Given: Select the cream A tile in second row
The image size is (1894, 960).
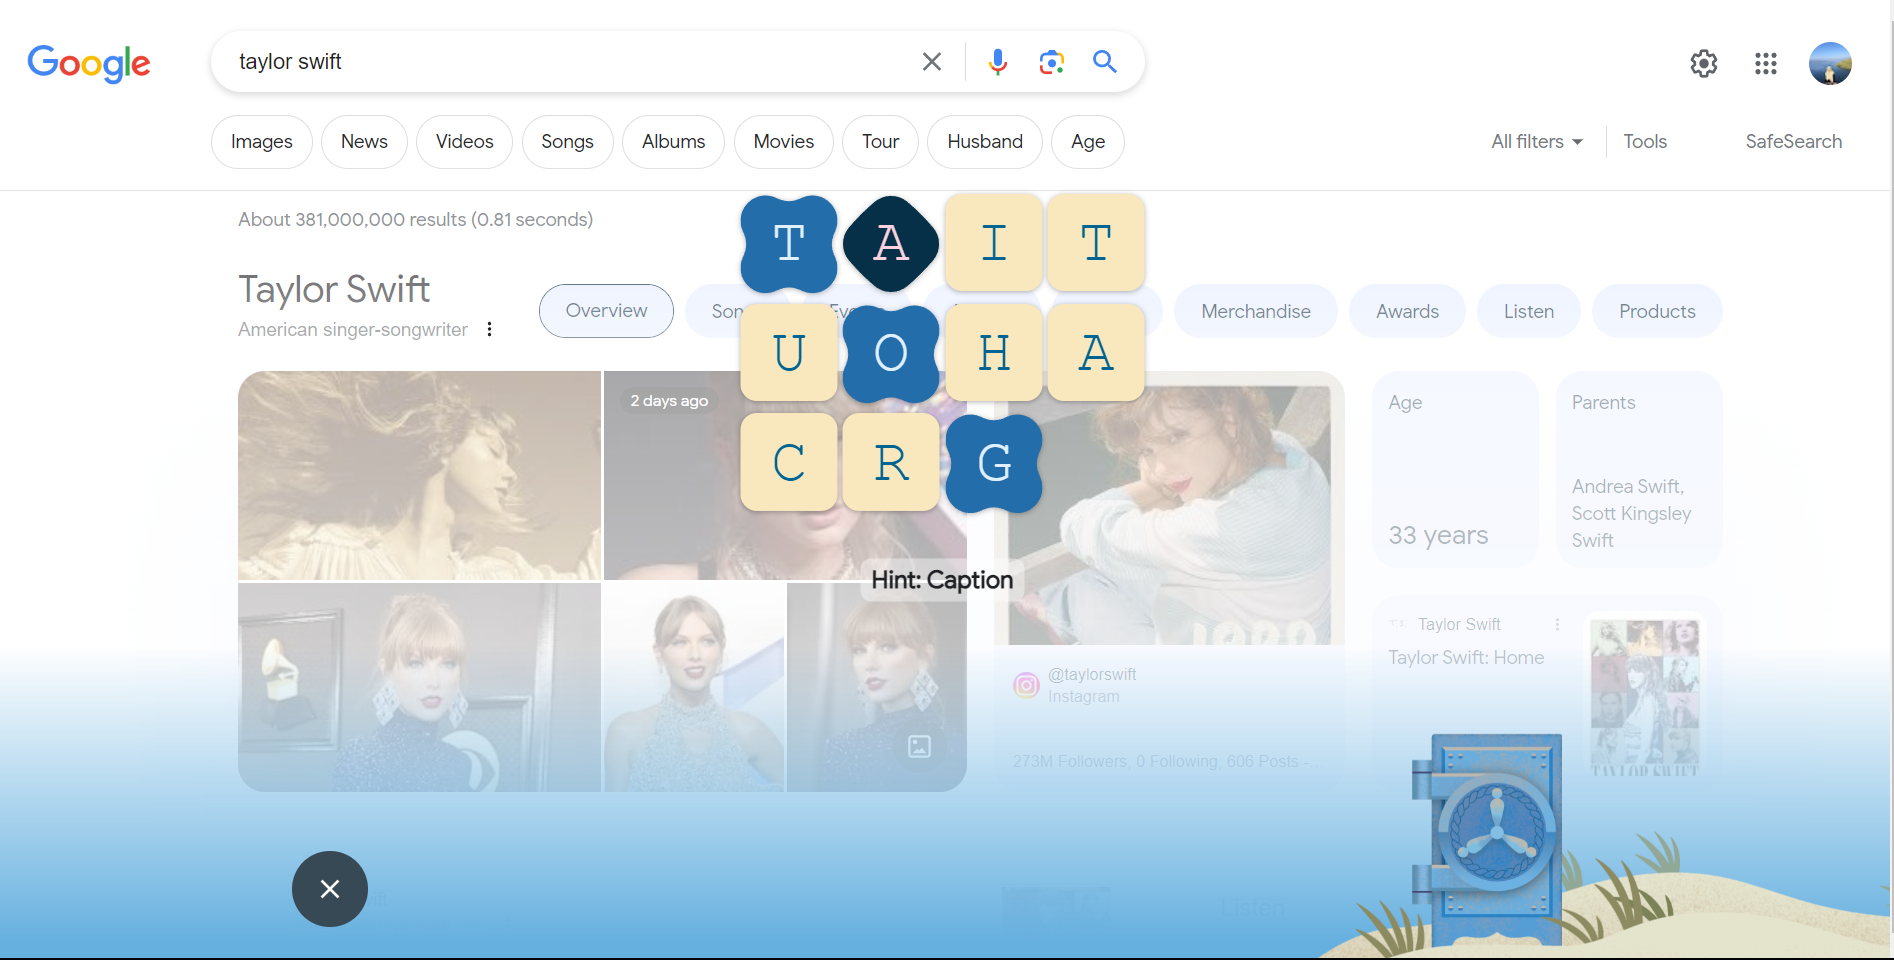Looking at the screenshot, I should [x=1096, y=353].
